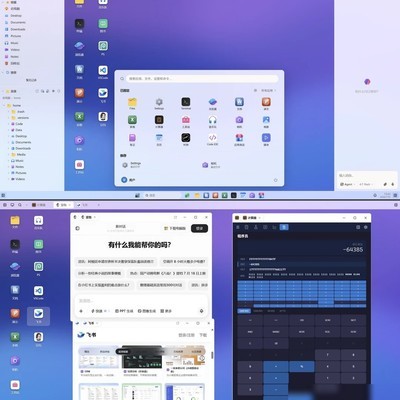This screenshot has width=400, height=400.
Task: Open recommended Settings entry in the launcher
Action: pyautogui.click(x=132, y=165)
